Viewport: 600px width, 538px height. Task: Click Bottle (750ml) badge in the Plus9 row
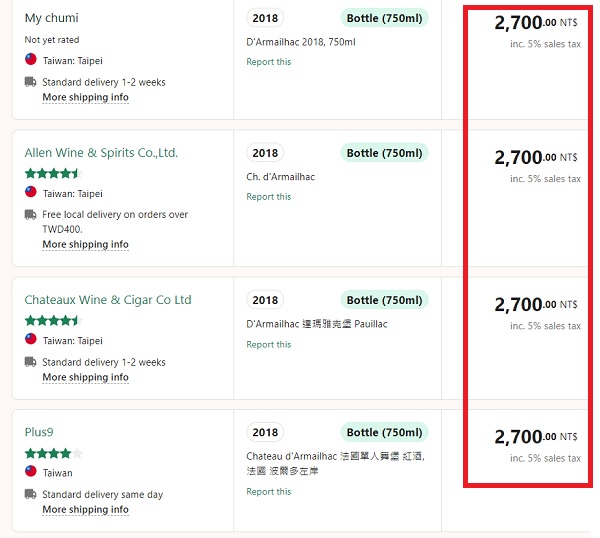pyautogui.click(x=385, y=432)
